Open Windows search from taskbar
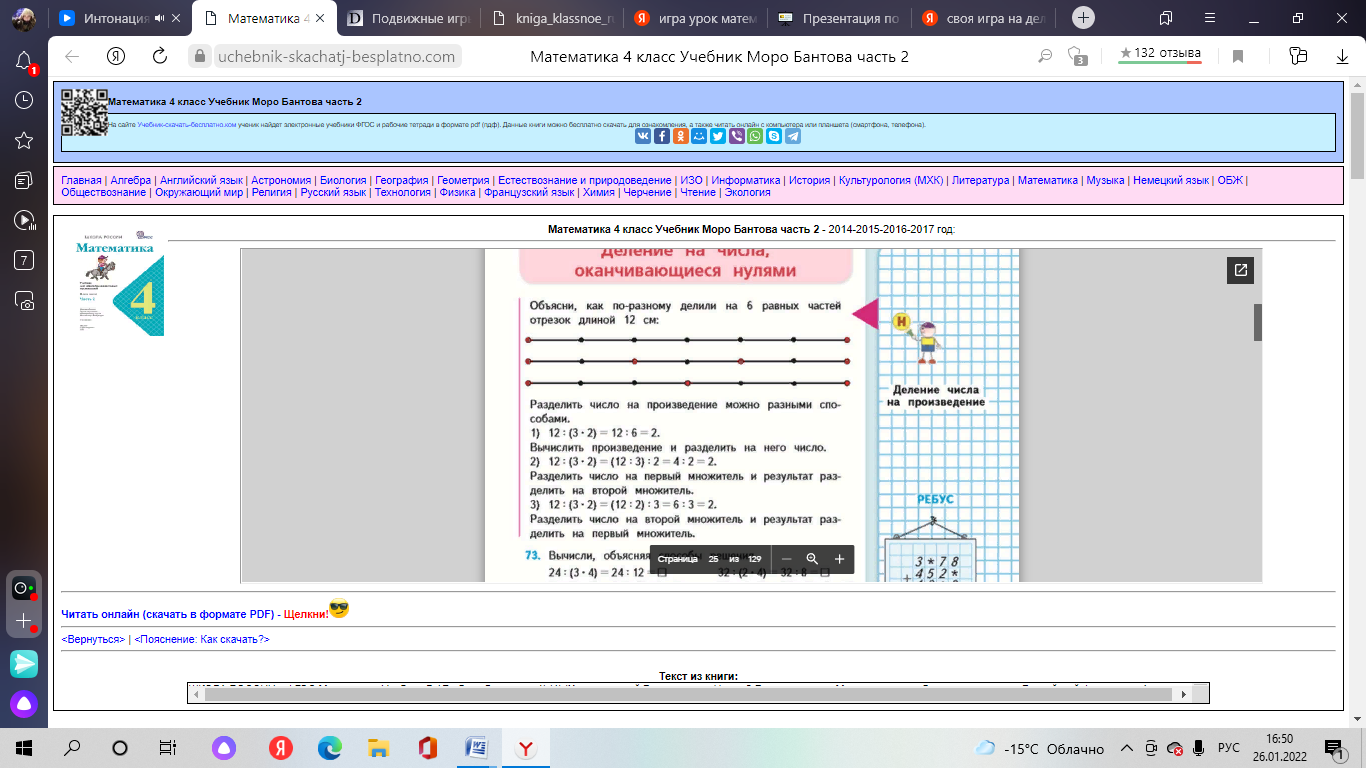 (72, 748)
